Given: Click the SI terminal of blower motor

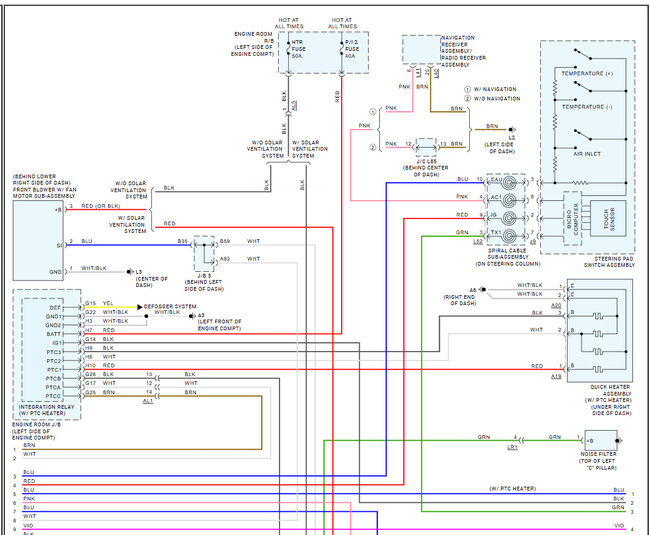Looking at the screenshot, I should pos(59,245).
